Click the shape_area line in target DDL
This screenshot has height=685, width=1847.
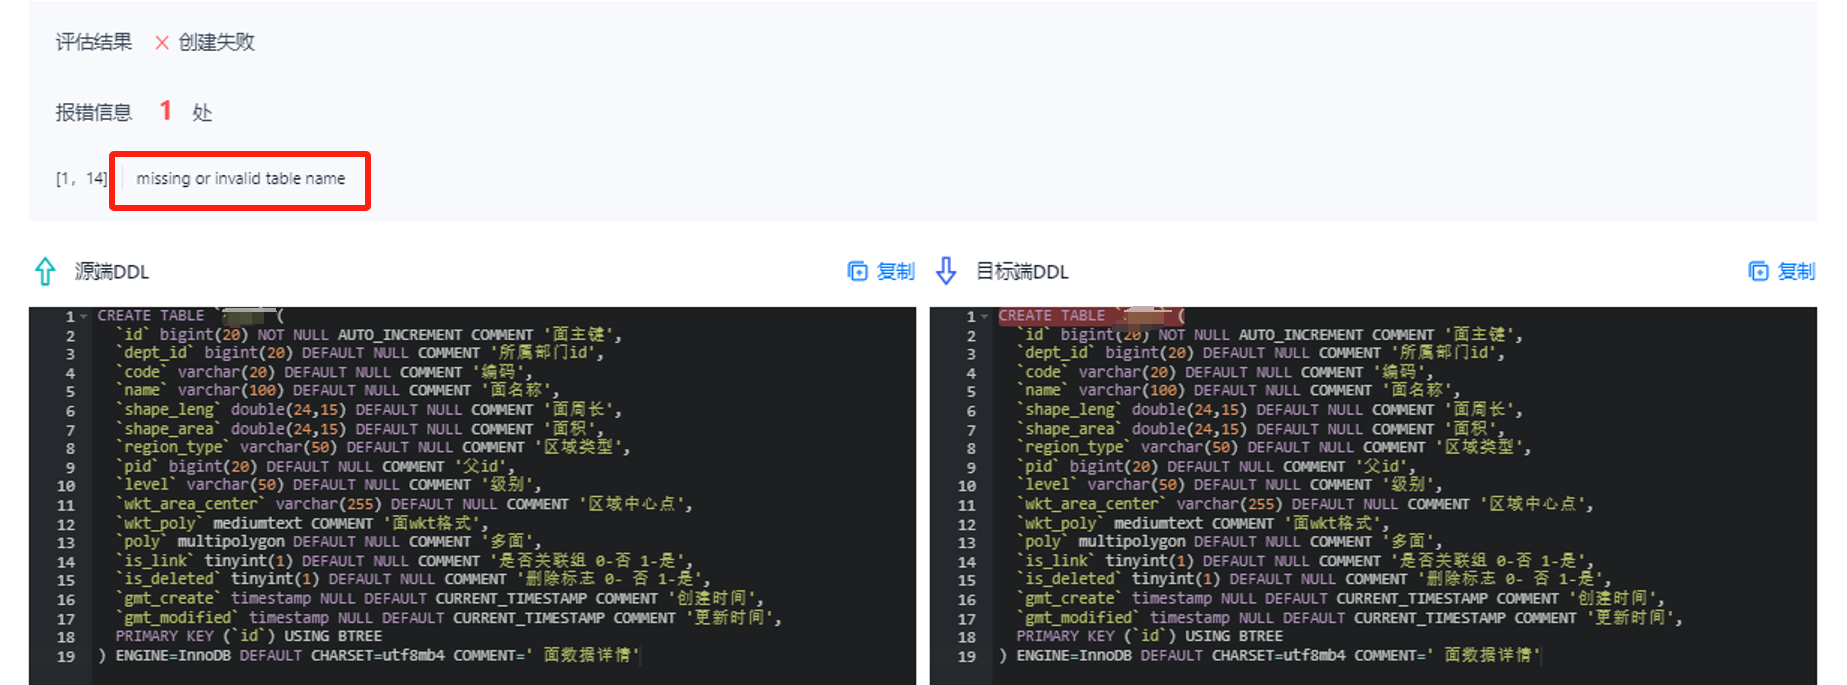tap(1260, 429)
